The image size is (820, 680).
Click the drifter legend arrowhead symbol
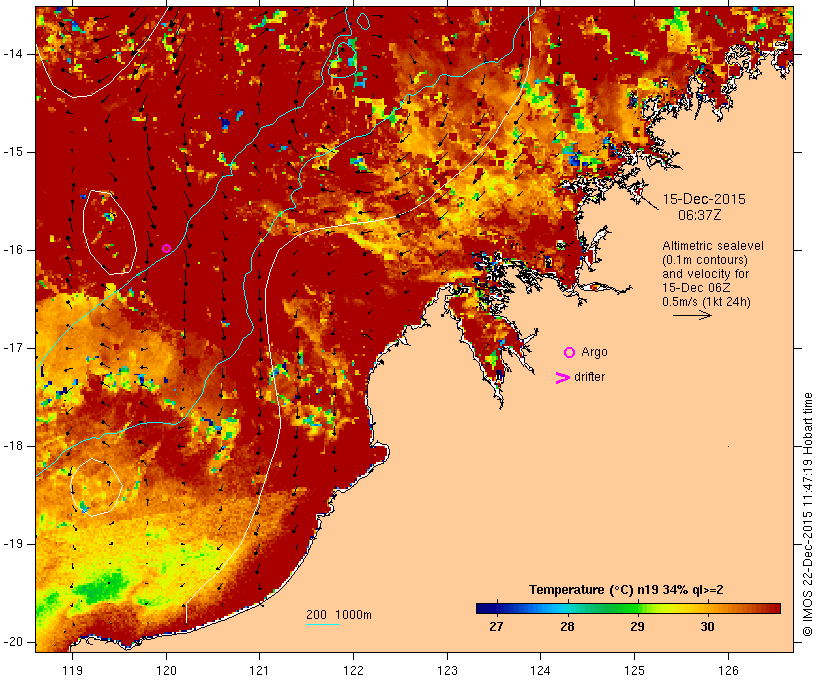coord(562,378)
